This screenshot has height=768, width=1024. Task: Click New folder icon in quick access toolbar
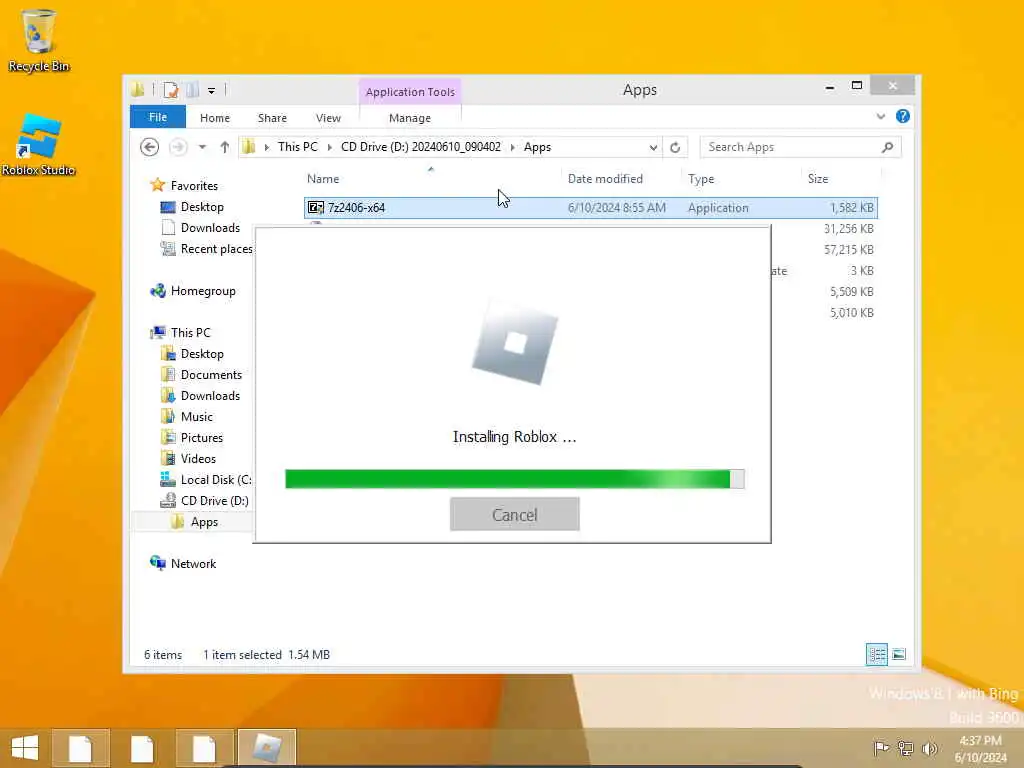pyautogui.click(x=192, y=90)
